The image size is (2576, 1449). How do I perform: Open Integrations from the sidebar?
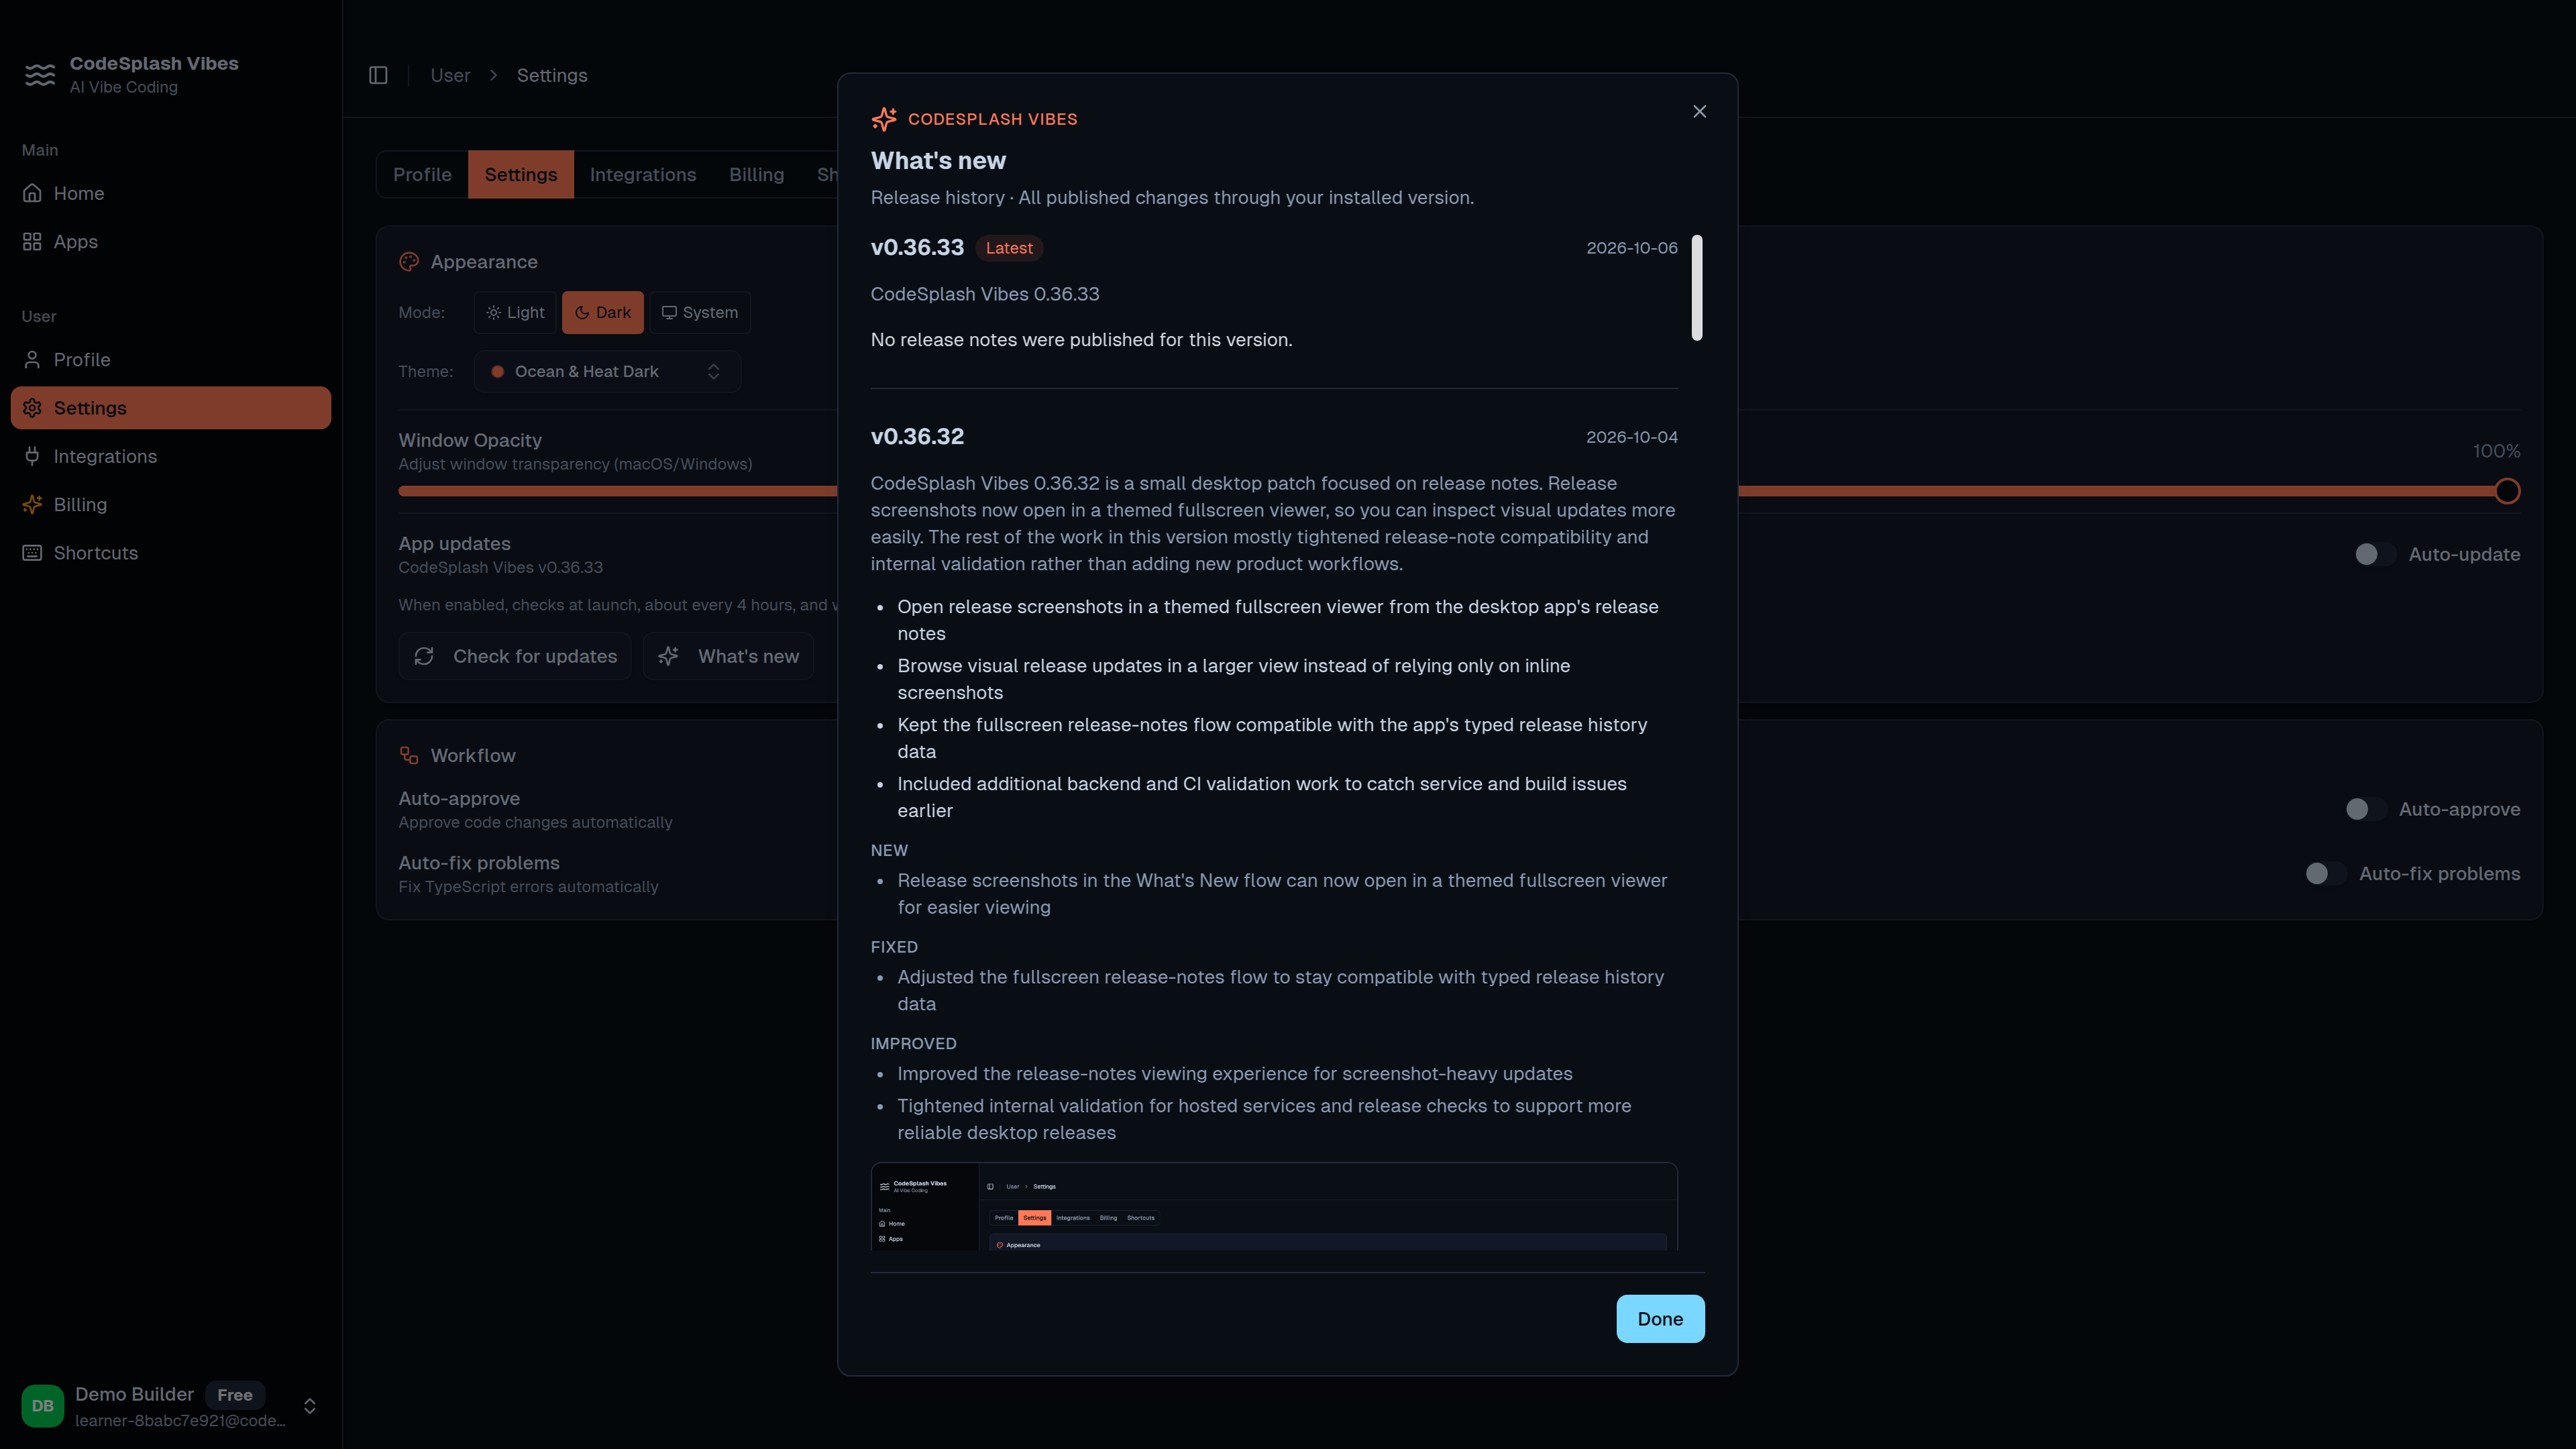171,456
